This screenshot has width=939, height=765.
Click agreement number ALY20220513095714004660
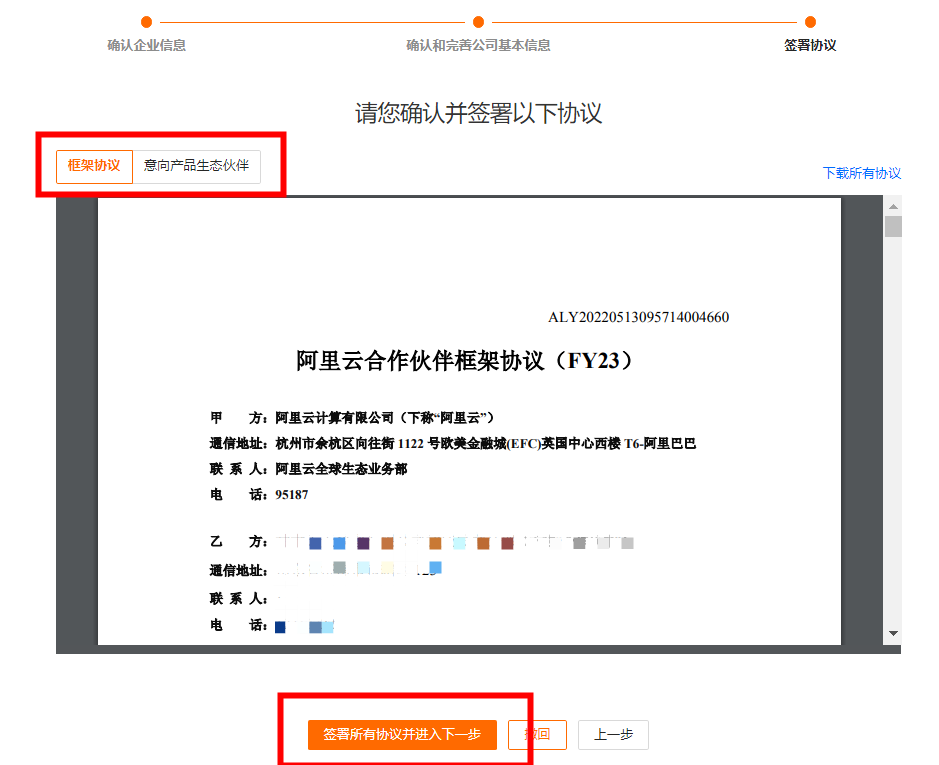click(638, 318)
